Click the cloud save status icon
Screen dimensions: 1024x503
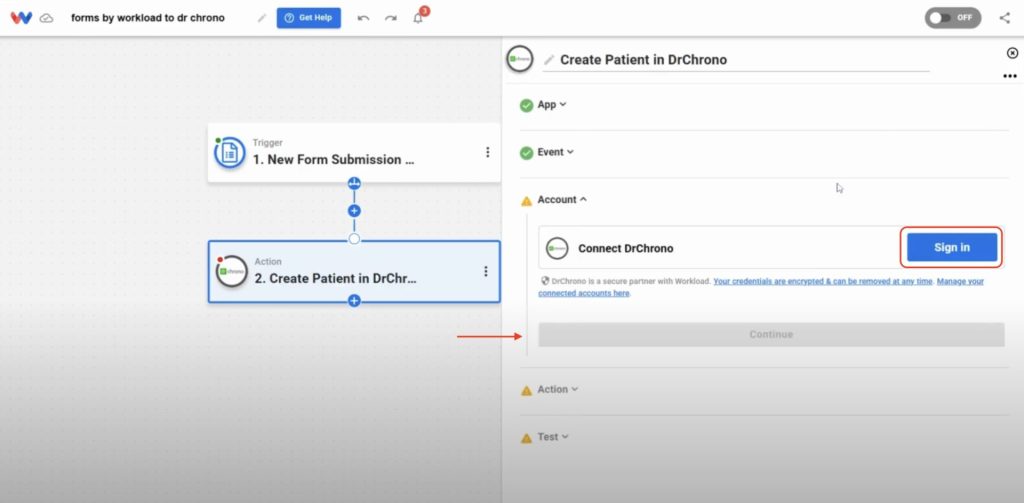coord(46,18)
